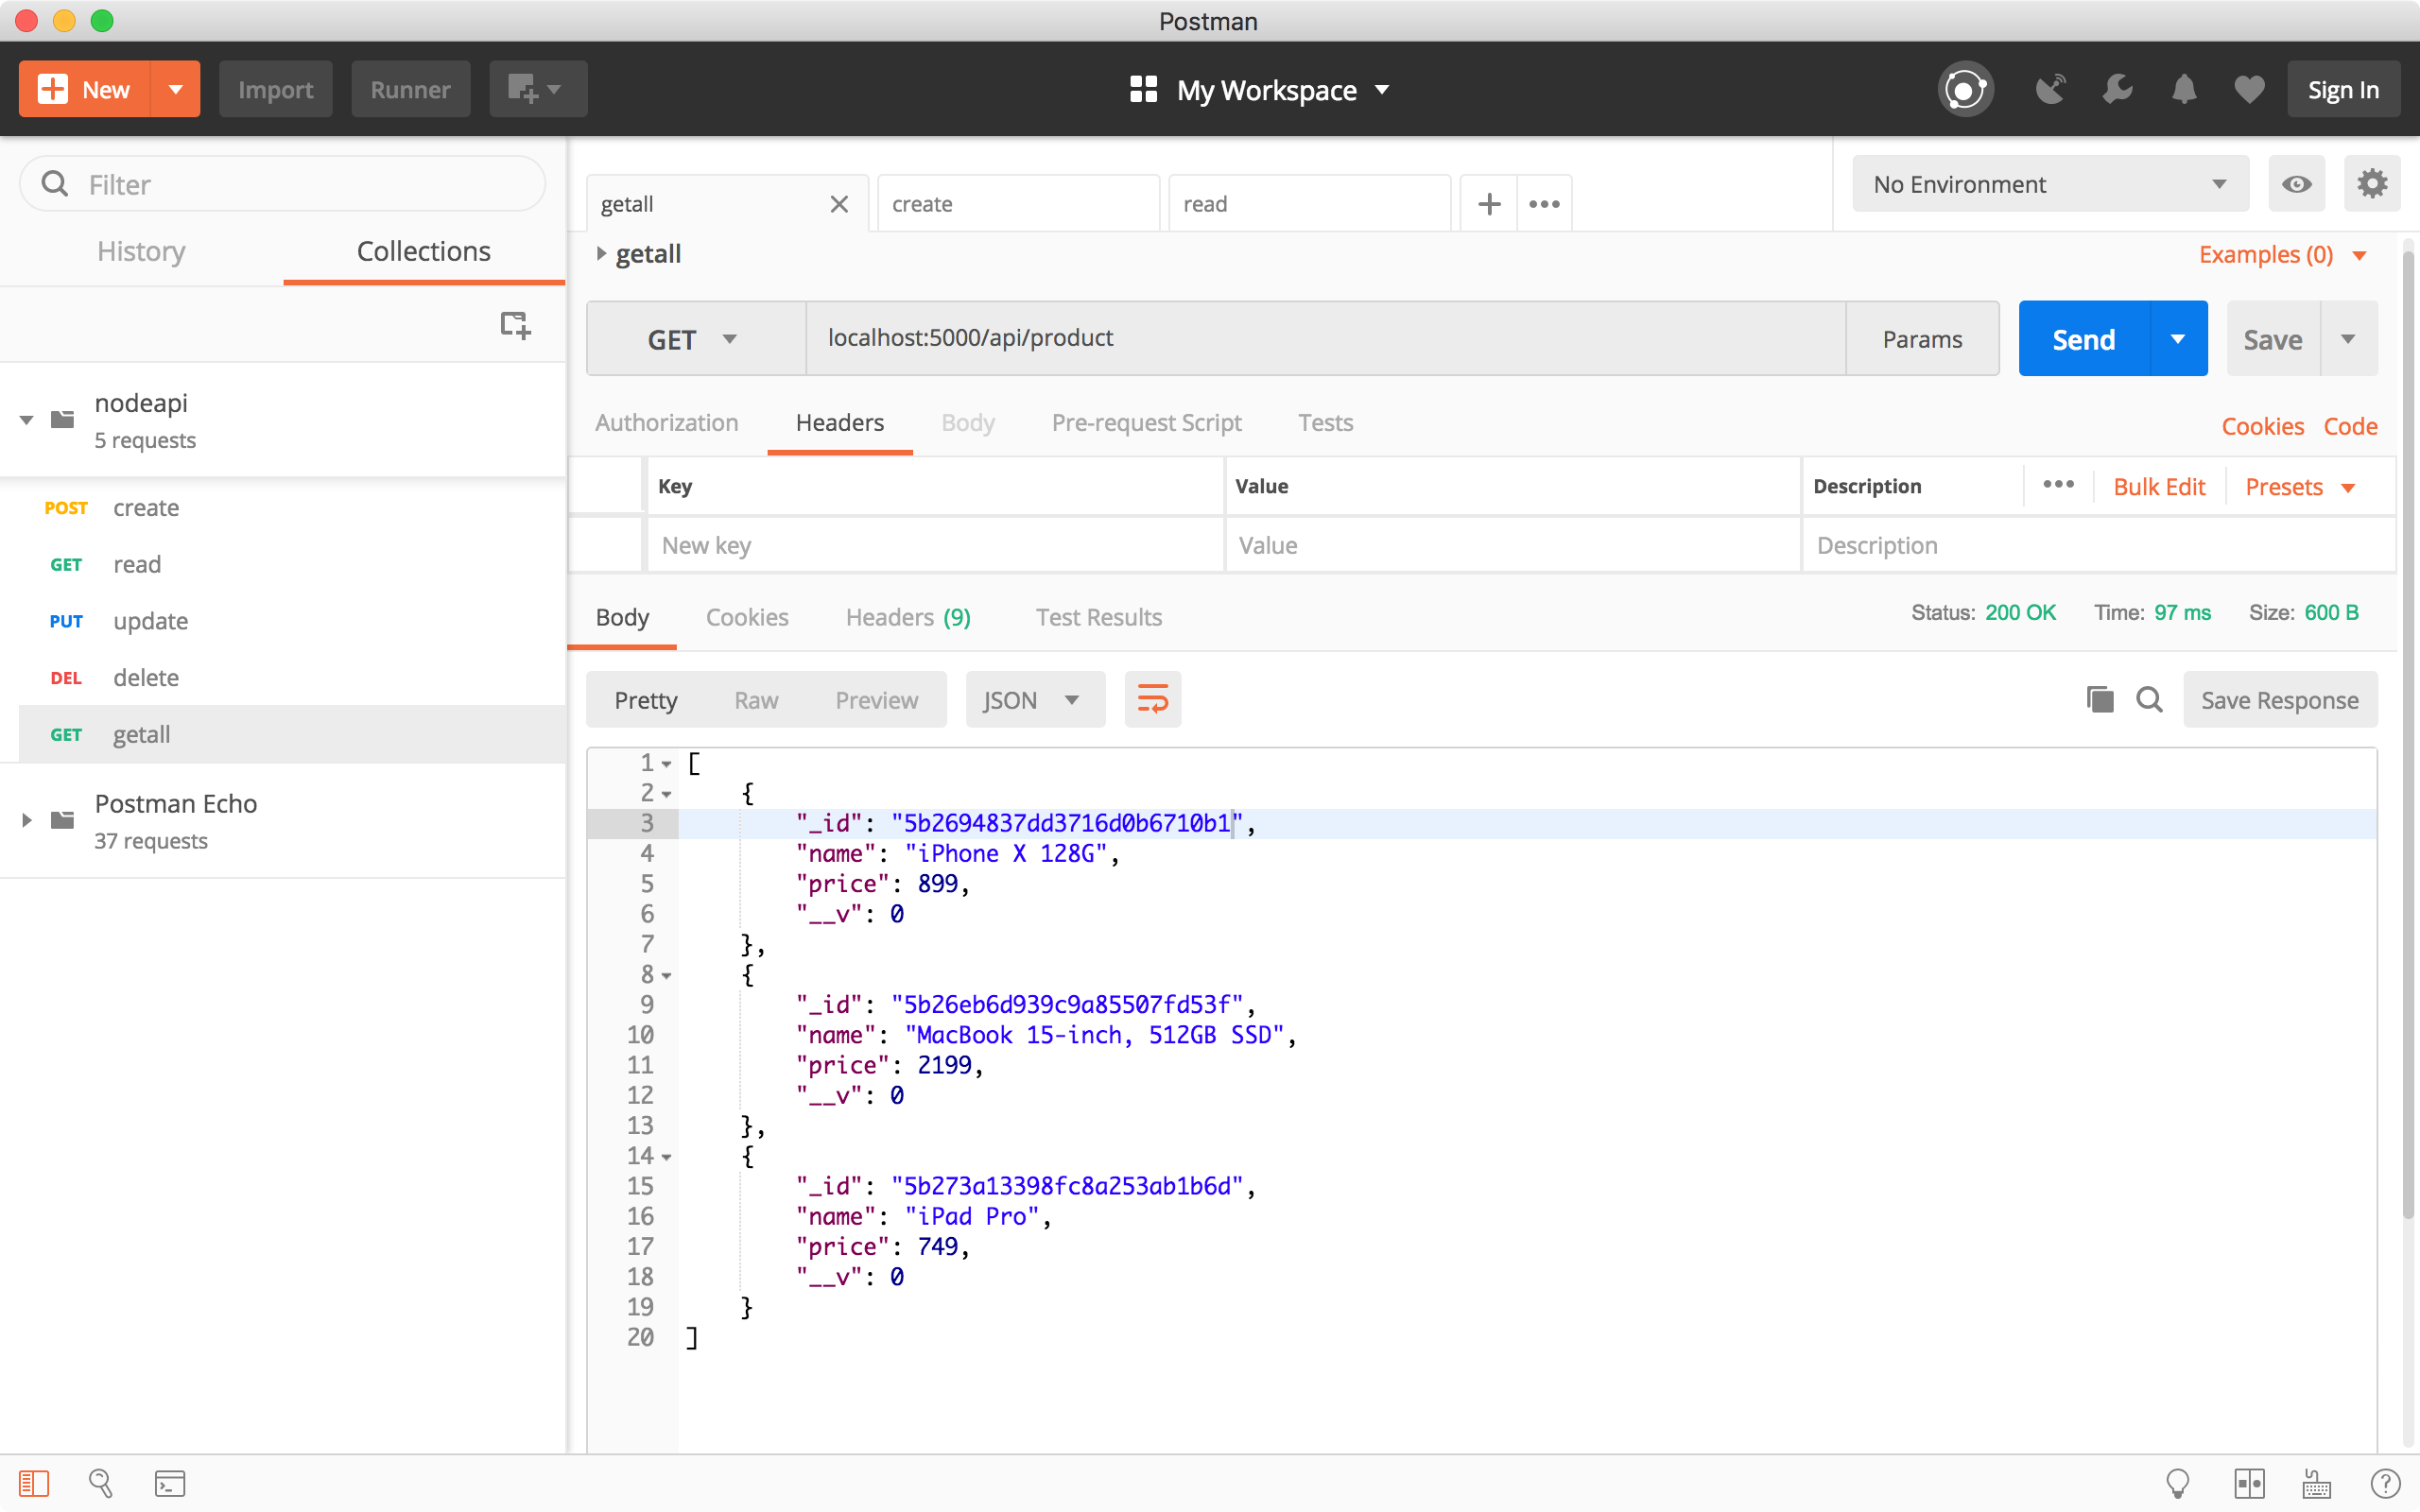The width and height of the screenshot is (2420, 1512).
Task: Switch to the Authorization tab
Action: [667, 423]
